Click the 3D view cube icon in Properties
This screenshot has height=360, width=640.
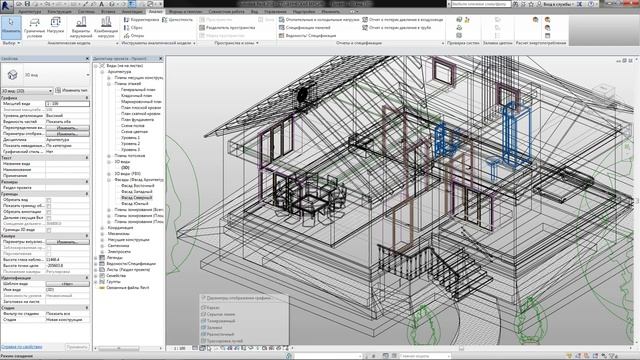[x=13, y=75]
